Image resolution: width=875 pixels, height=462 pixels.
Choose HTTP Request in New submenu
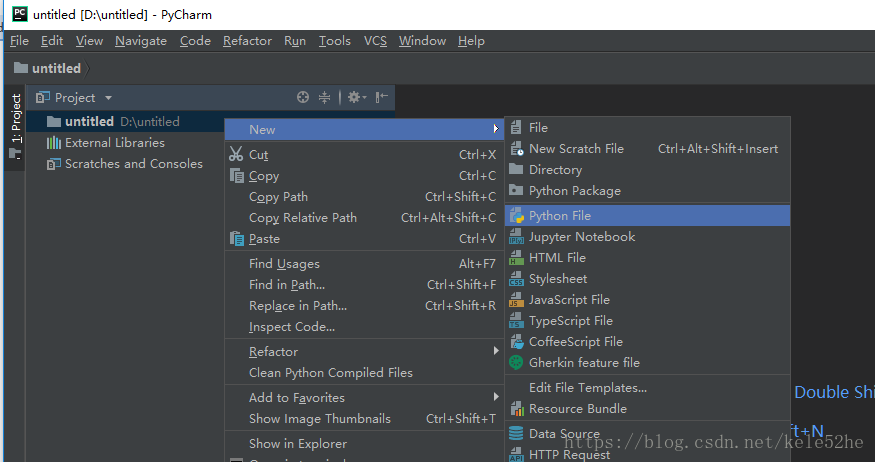(648, 455)
